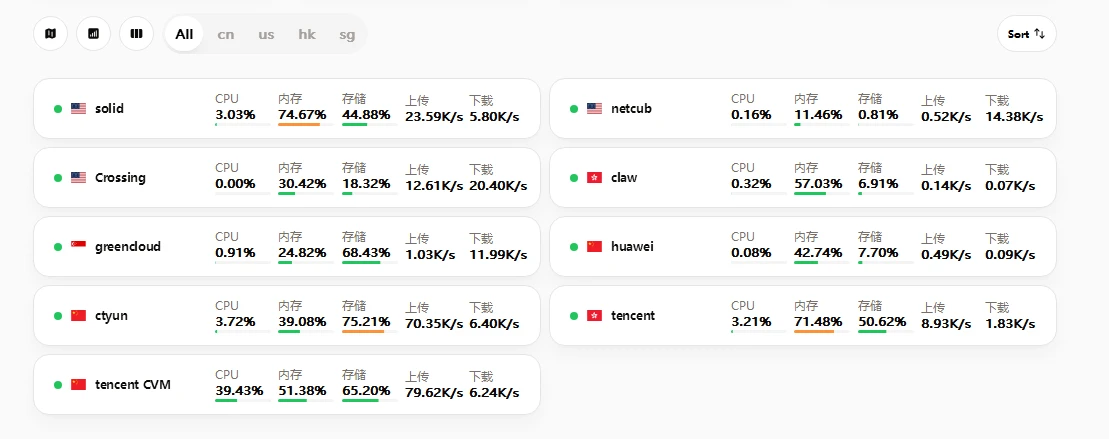Click the chart statistics icon button
The width and height of the screenshot is (1109, 439).
tap(93, 34)
